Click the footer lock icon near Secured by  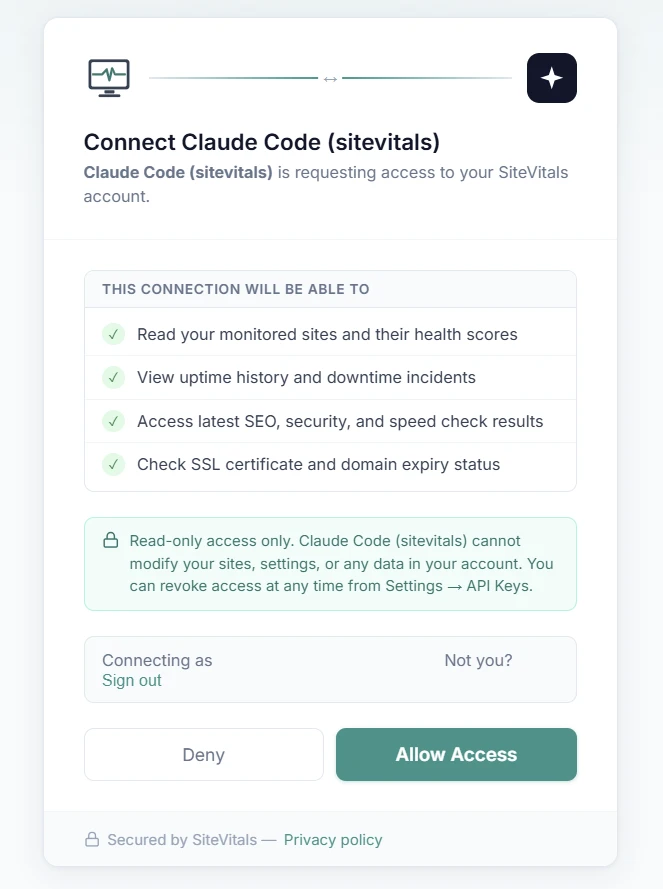(x=92, y=840)
